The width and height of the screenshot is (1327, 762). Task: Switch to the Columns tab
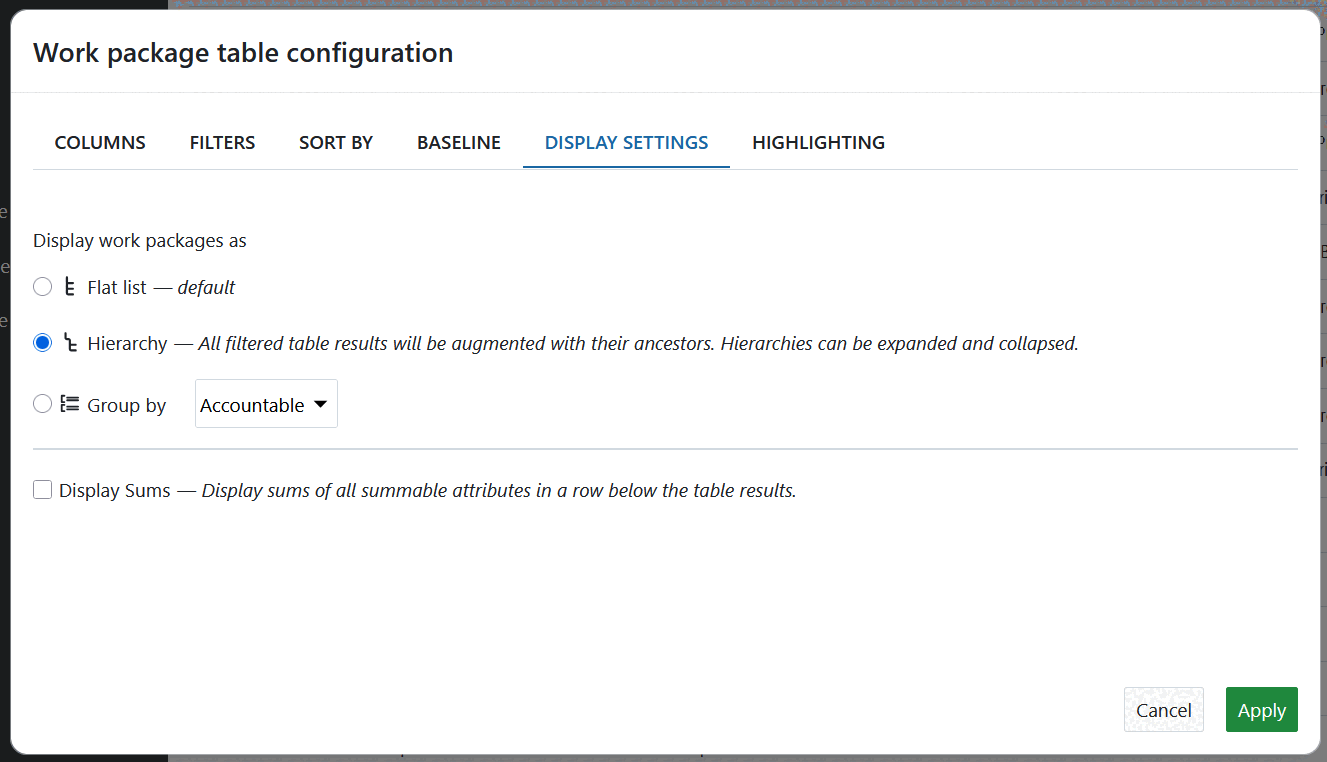100,143
